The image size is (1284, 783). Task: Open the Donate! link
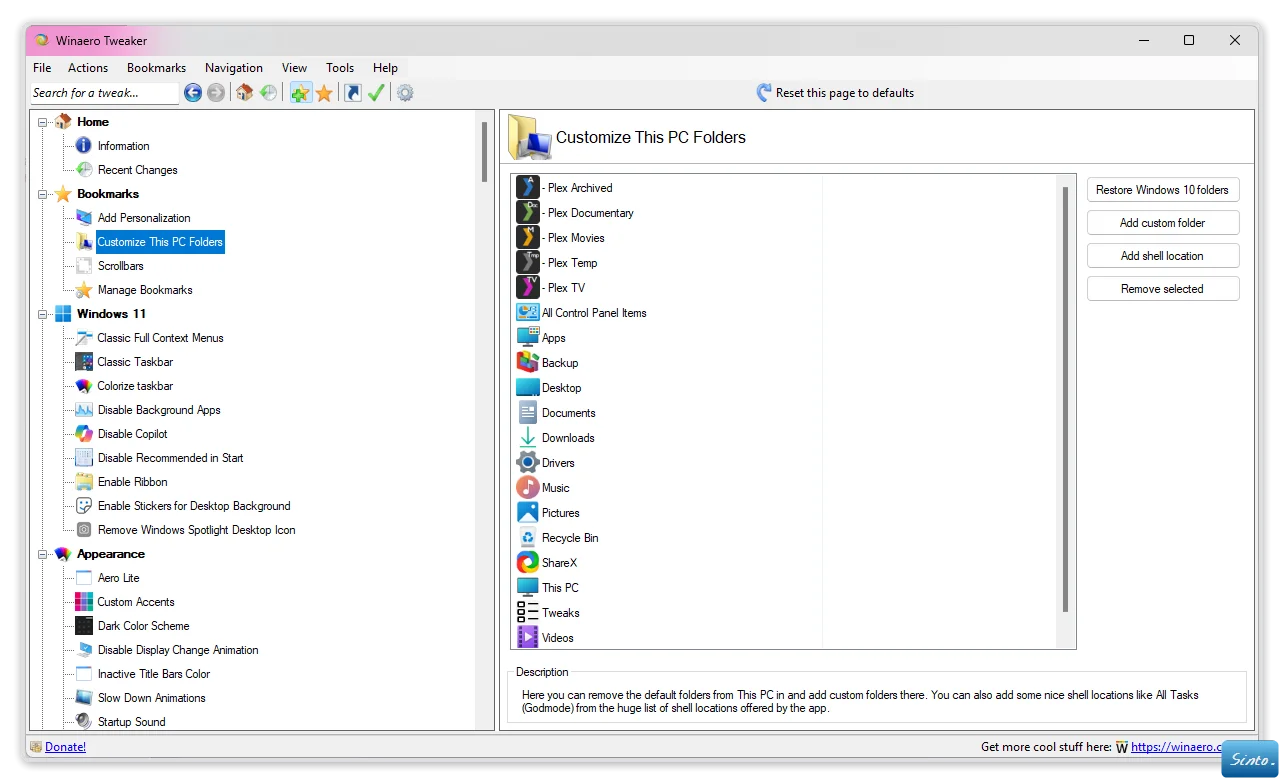pyautogui.click(x=66, y=747)
